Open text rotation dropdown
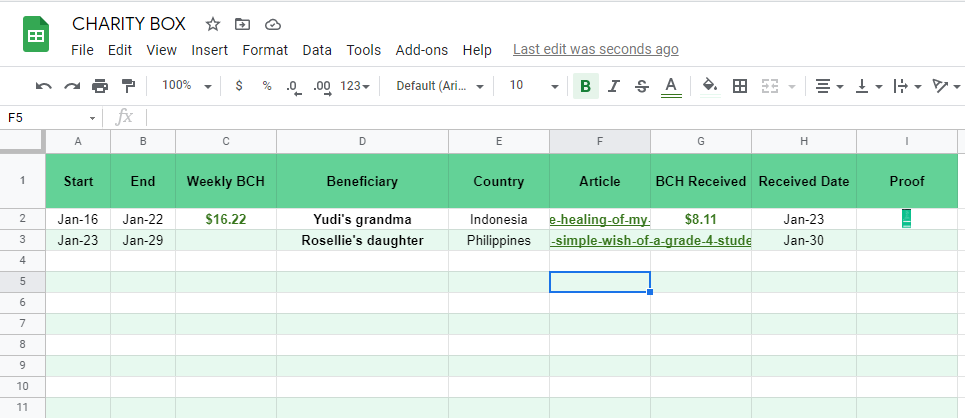This screenshot has width=965, height=418. (946, 86)
